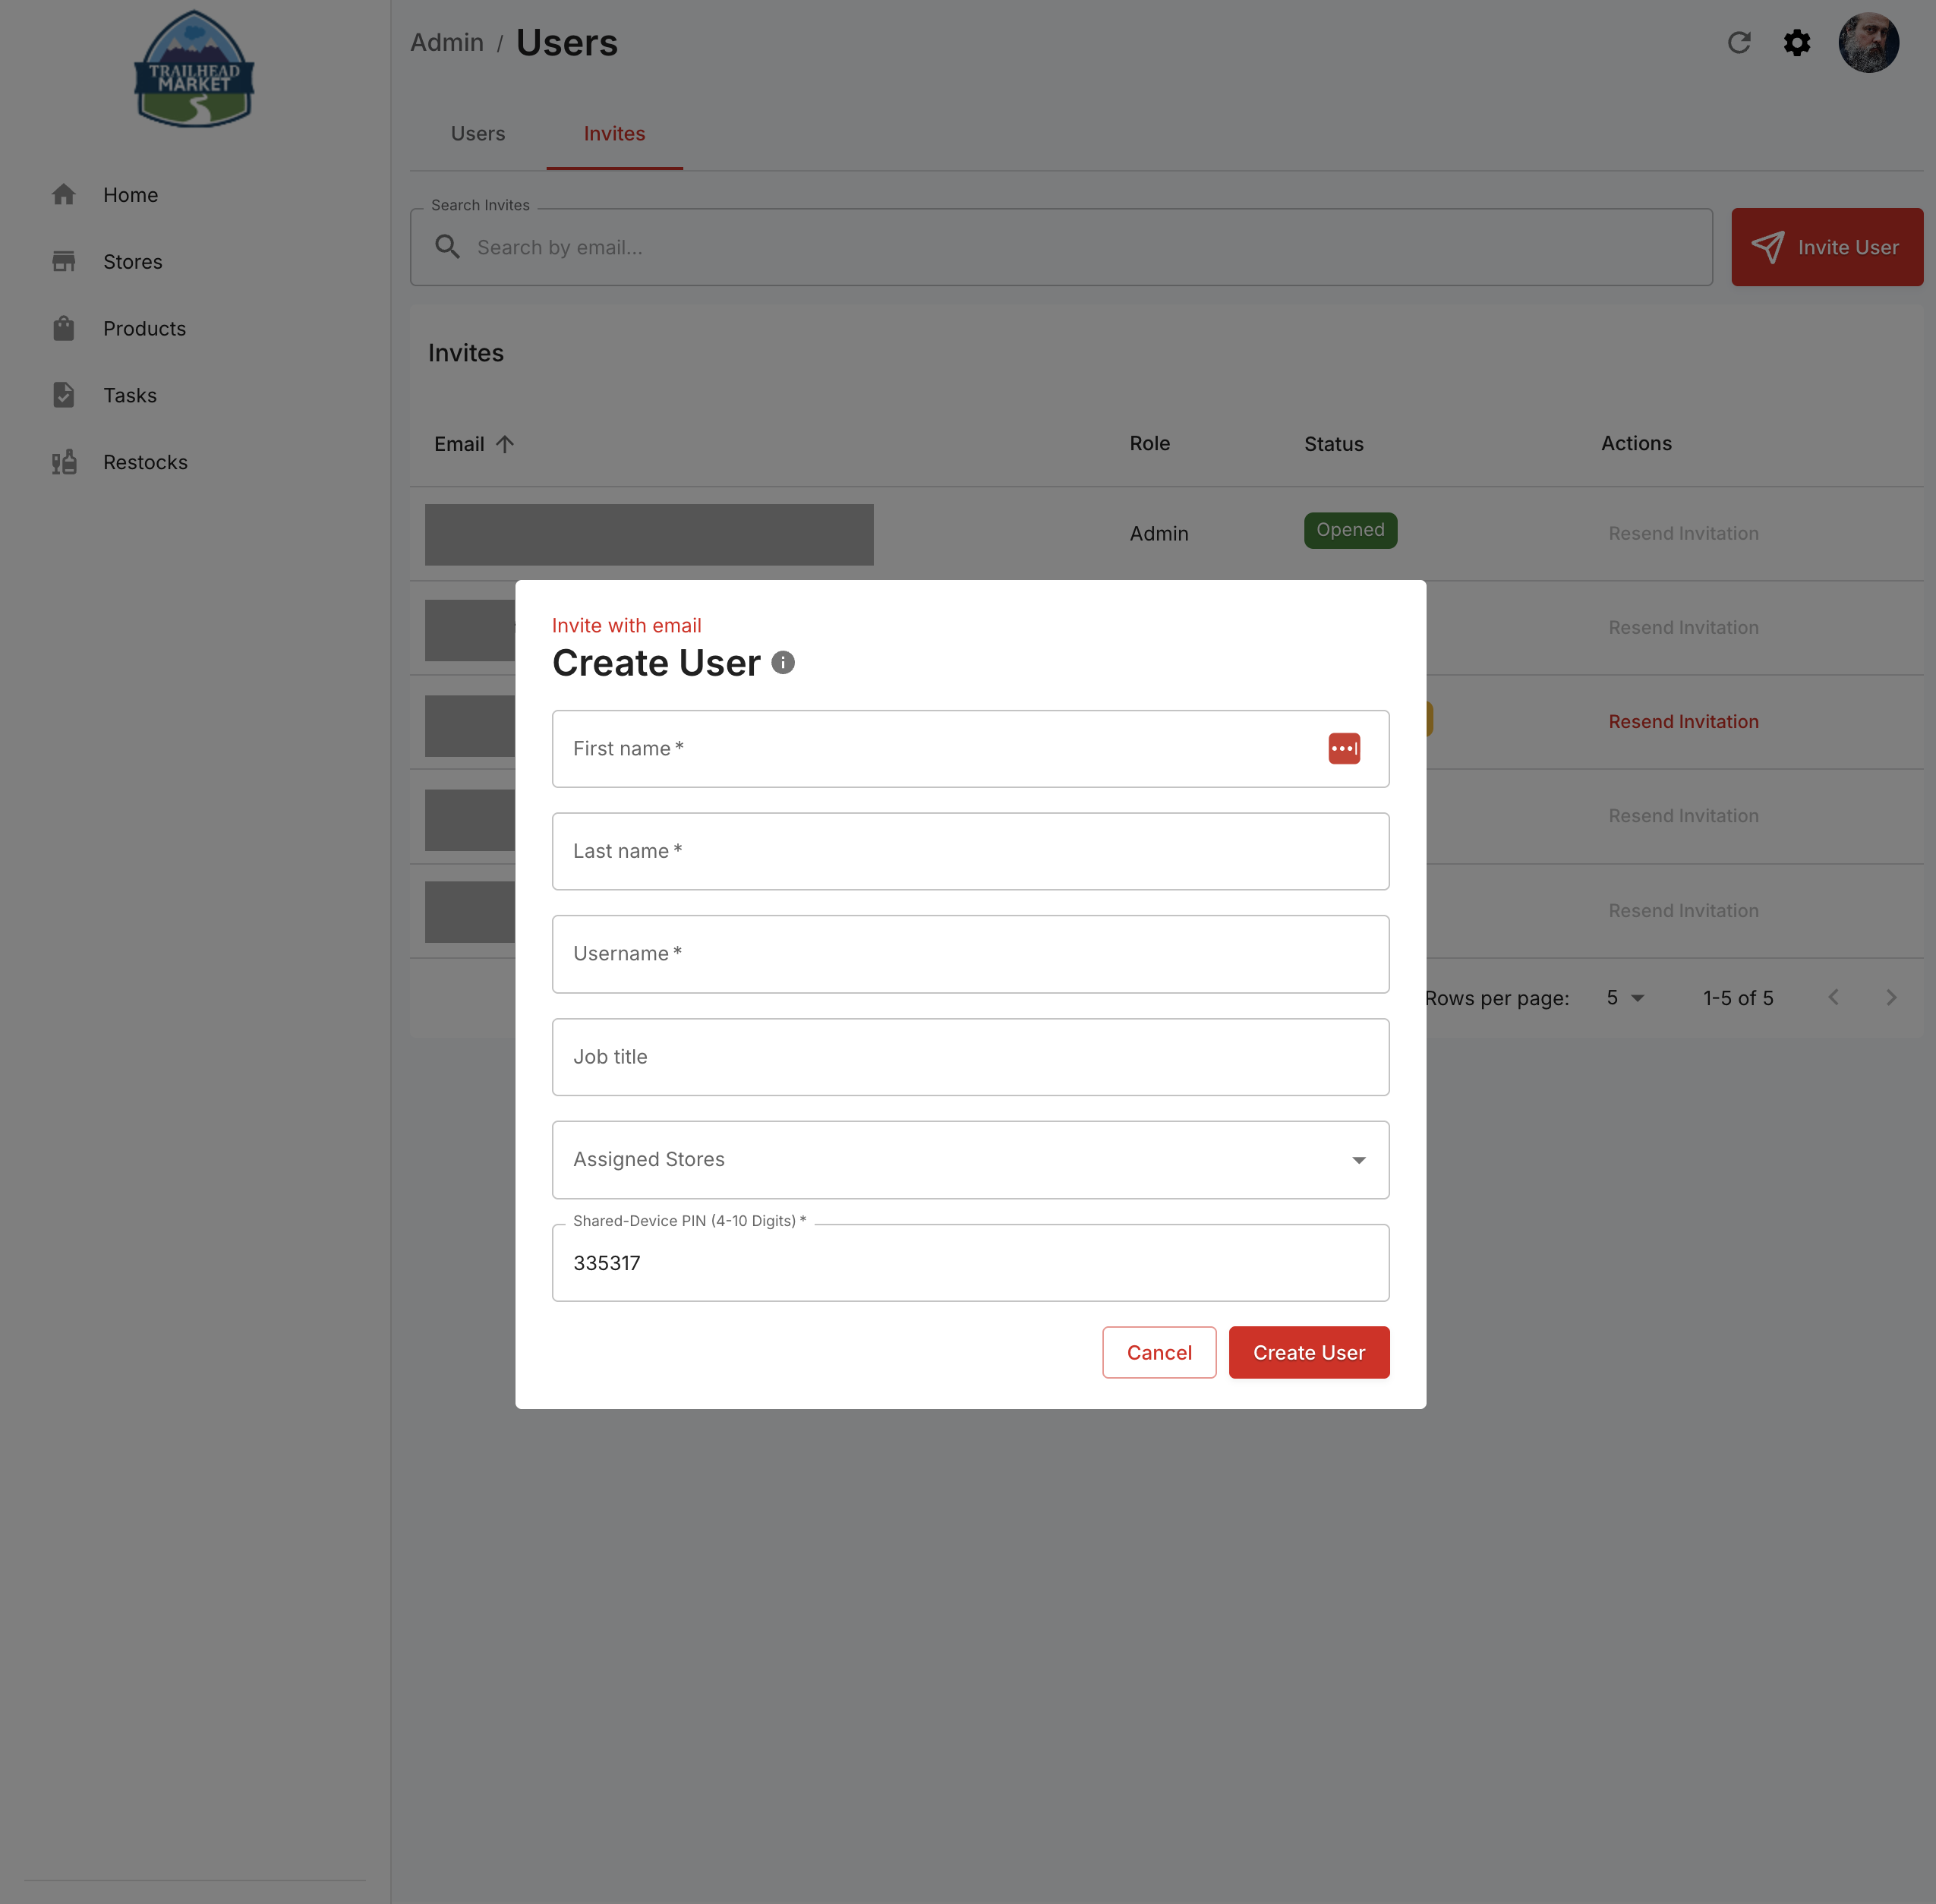Expand the Assigned Stores dropdown
1936x1904 pixels.
tap(970, 1160)
